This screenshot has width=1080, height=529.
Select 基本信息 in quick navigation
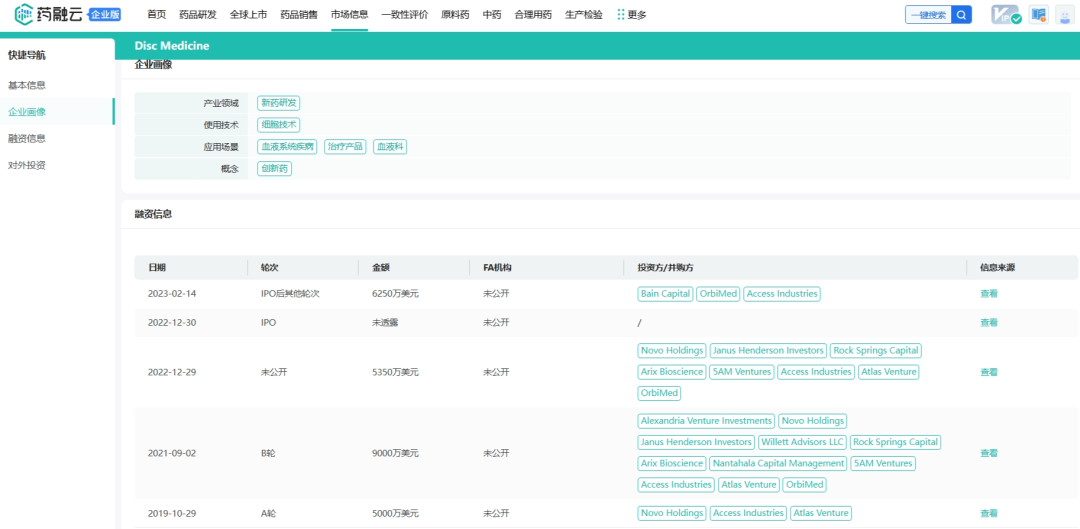point(27,85)
